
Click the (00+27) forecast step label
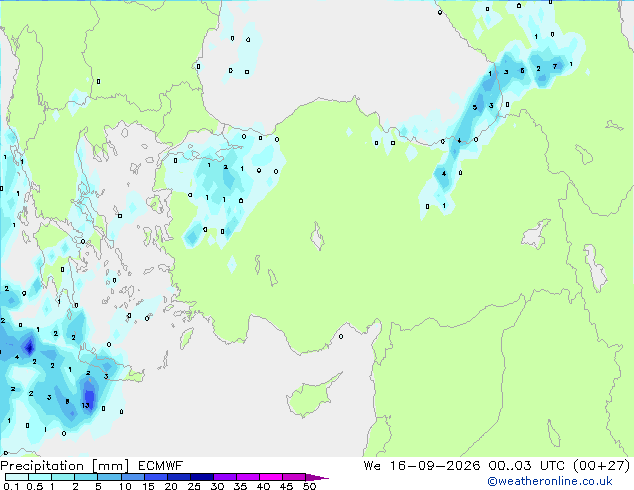point(601,466)
